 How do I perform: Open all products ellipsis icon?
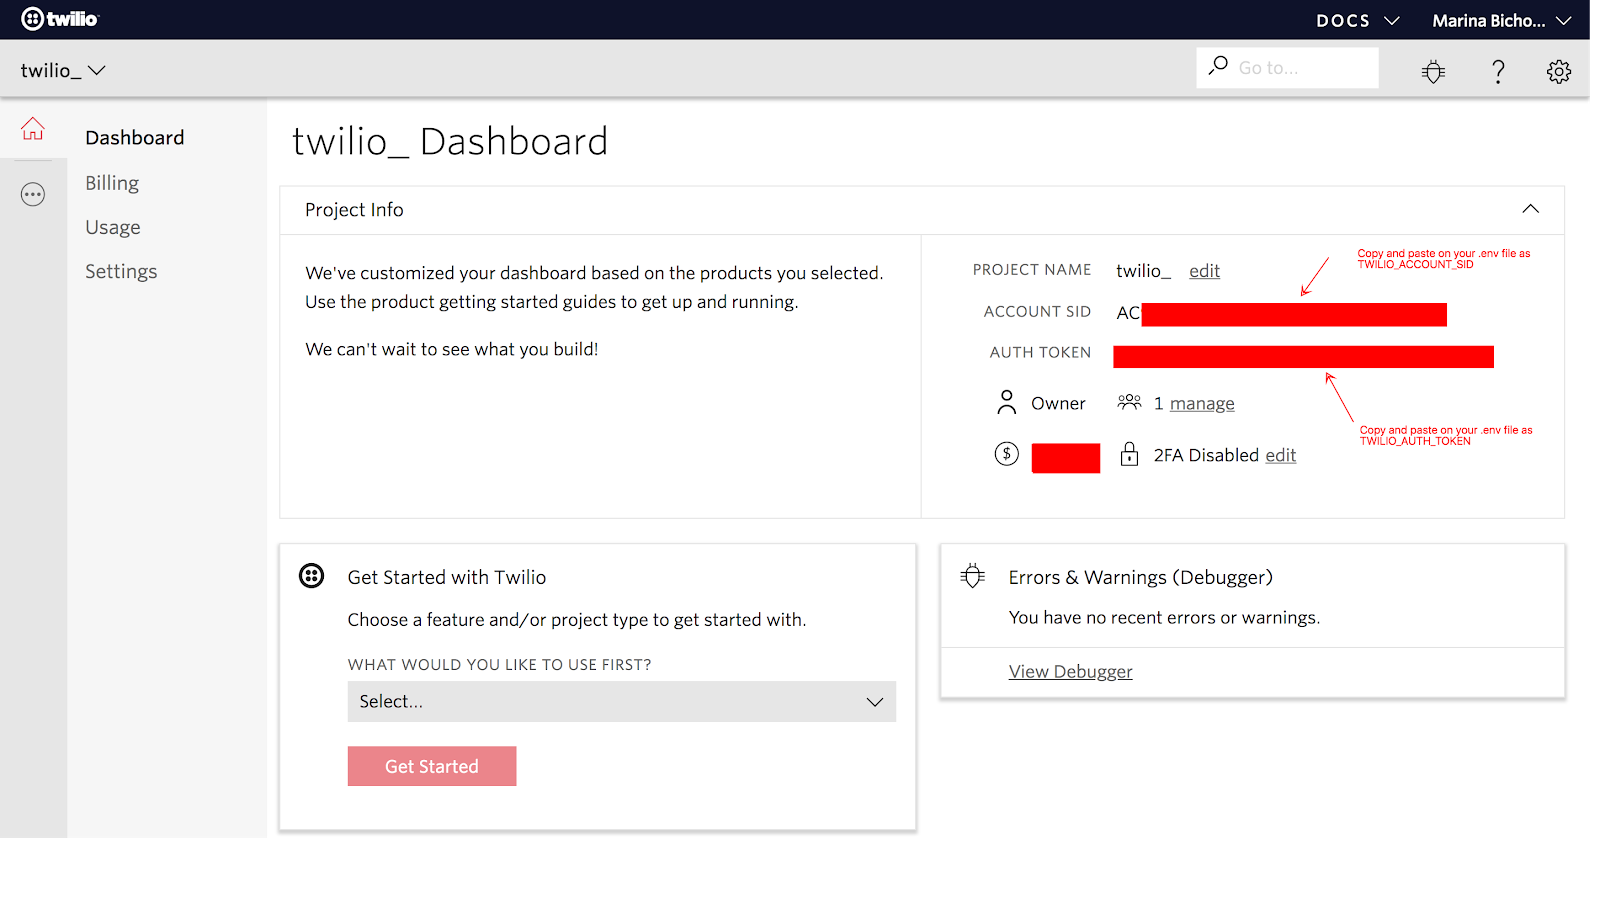(33, 194)
